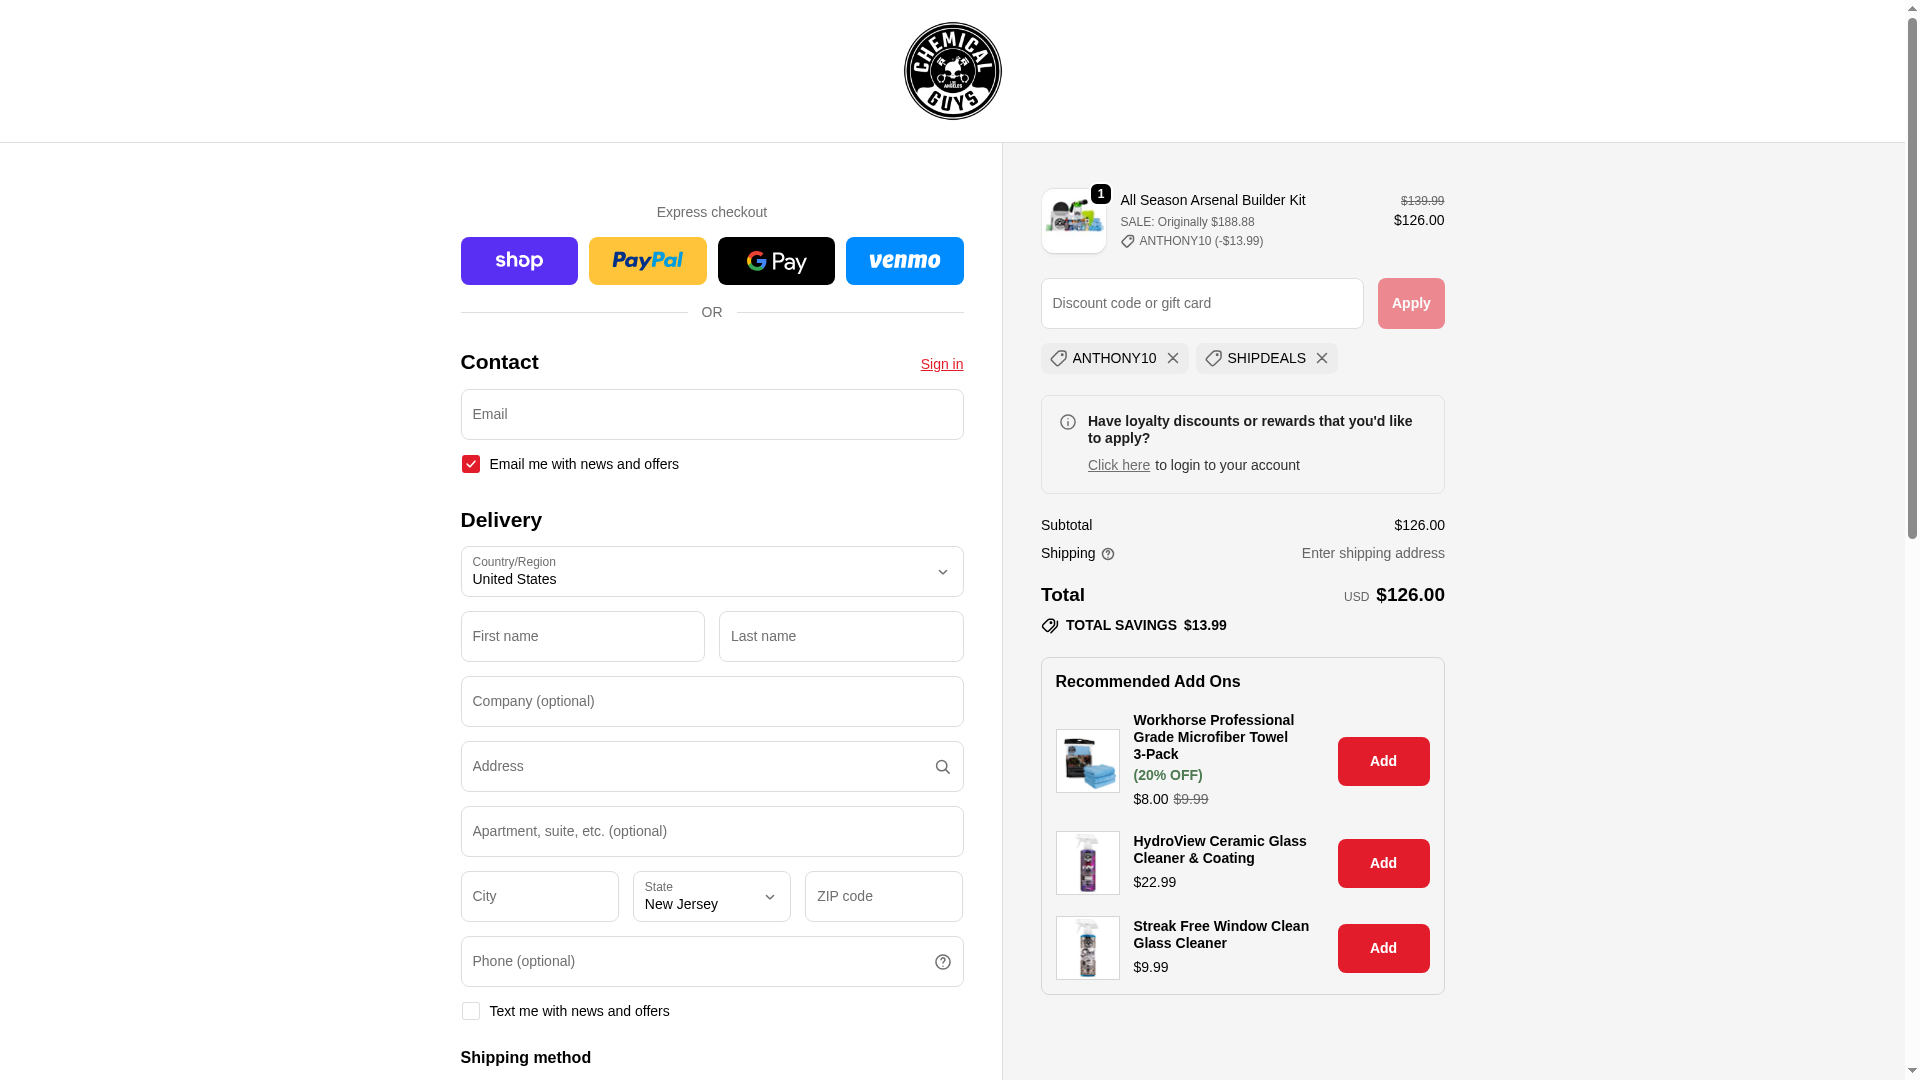Focus the Discount code or gift card field
Image resolution: width=1920 pixels, height=1080 pixels.
tap(1202, 303)
